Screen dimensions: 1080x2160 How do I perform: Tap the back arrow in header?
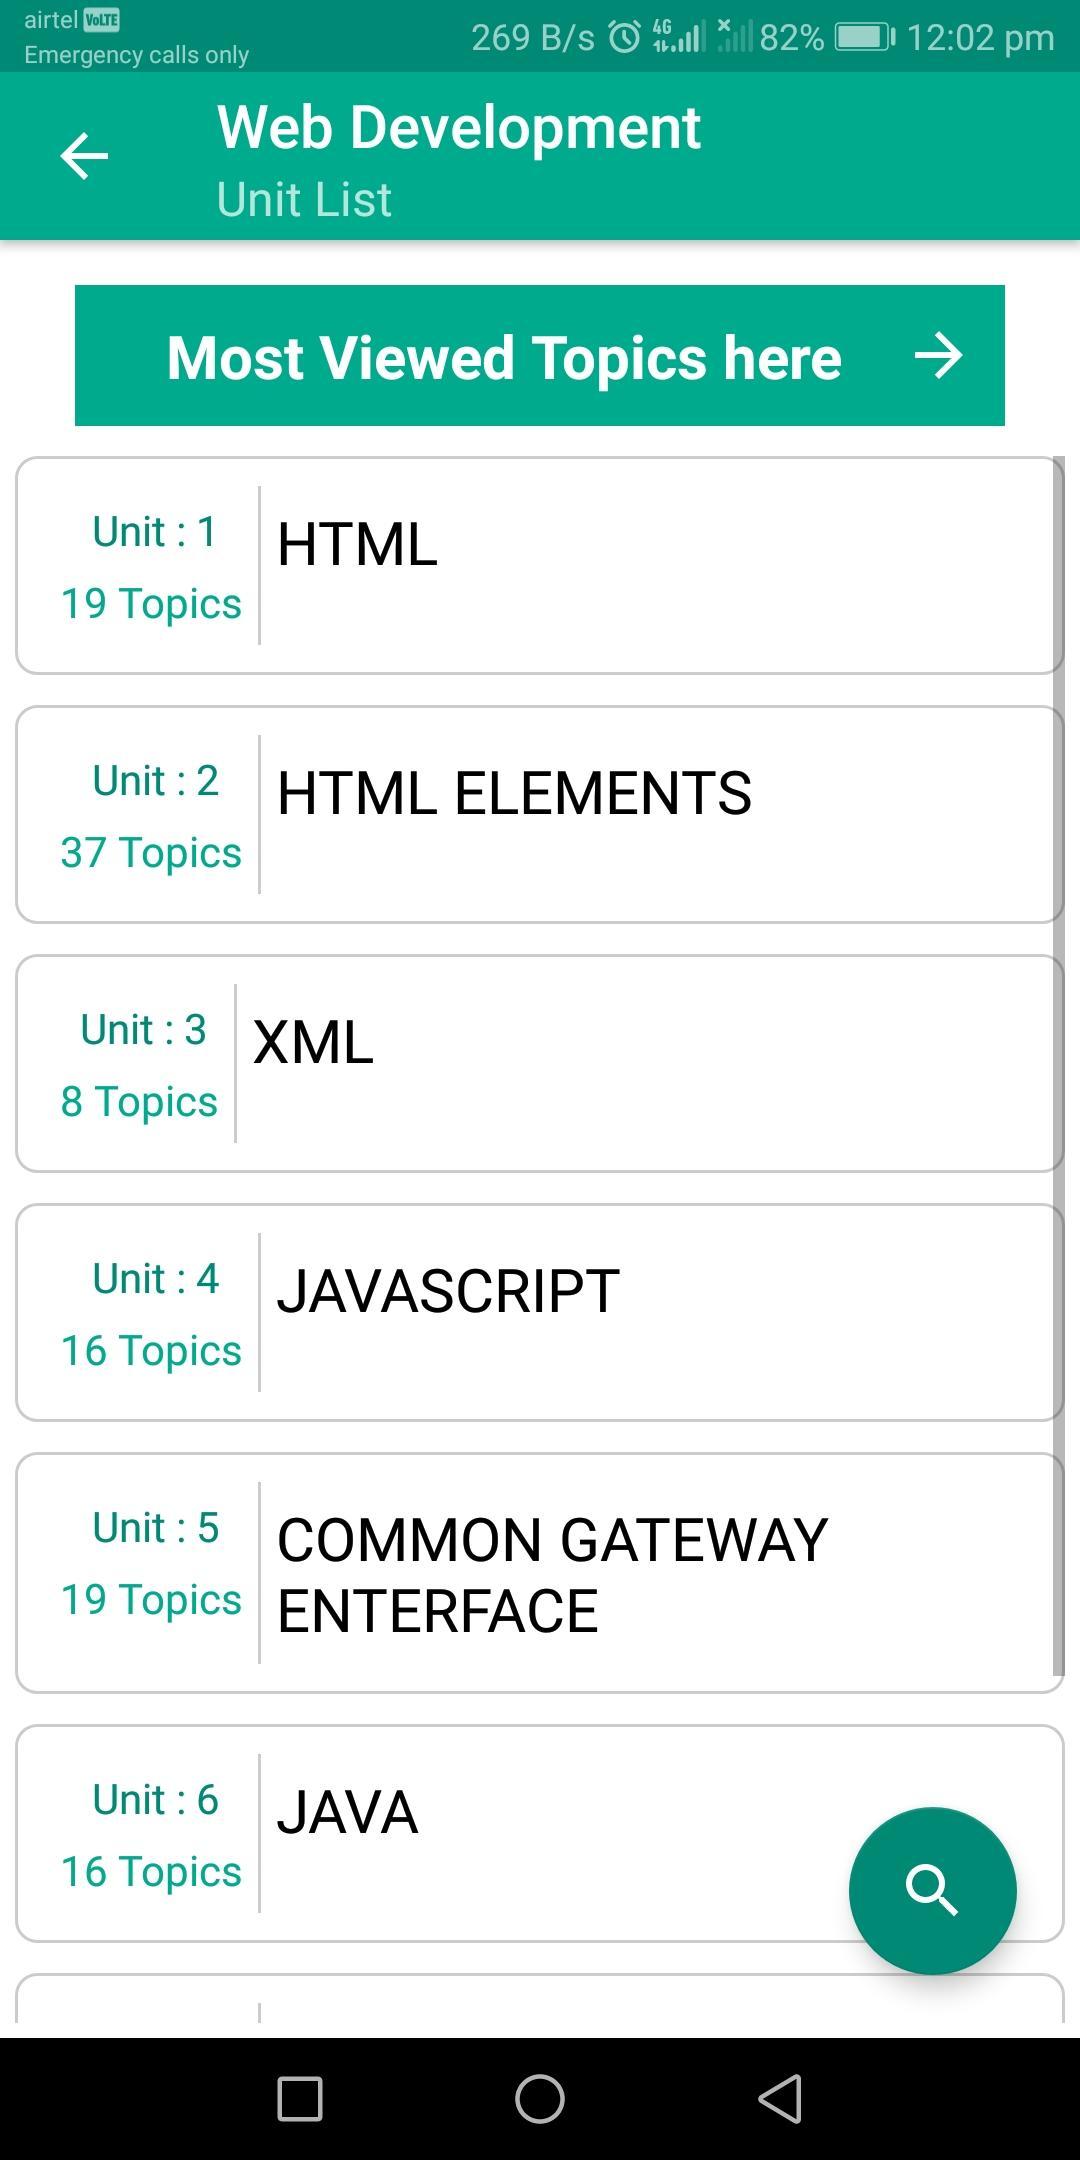click(84, 156)
